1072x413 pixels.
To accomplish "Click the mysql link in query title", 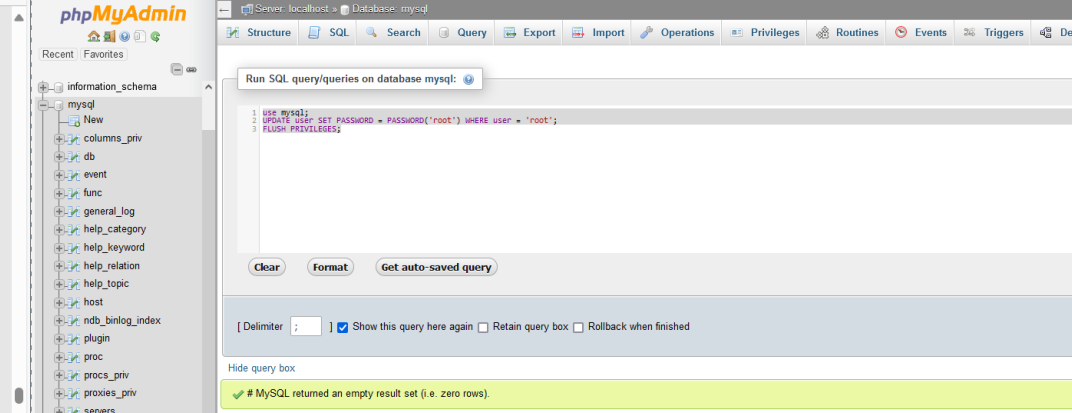I will (x=440, y=79).
